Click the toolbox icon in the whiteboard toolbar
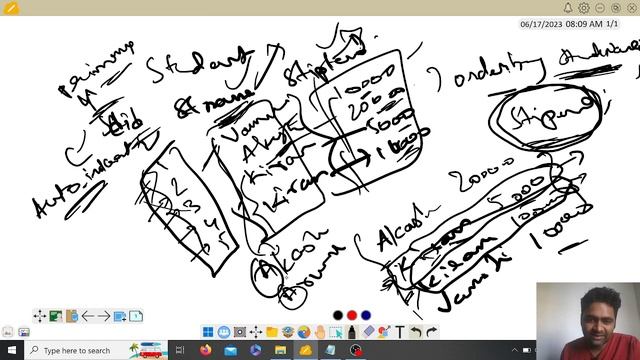 pyautogui.click(x=288, y=332)
